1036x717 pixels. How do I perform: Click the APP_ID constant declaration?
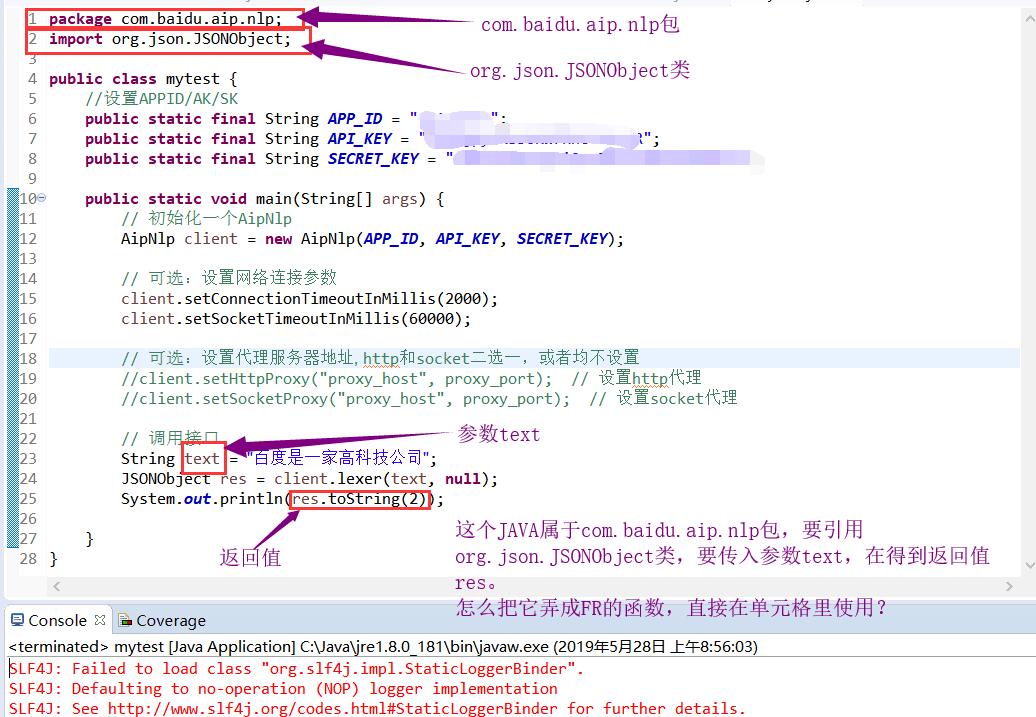pyautogui.click(x=295, y=119)
